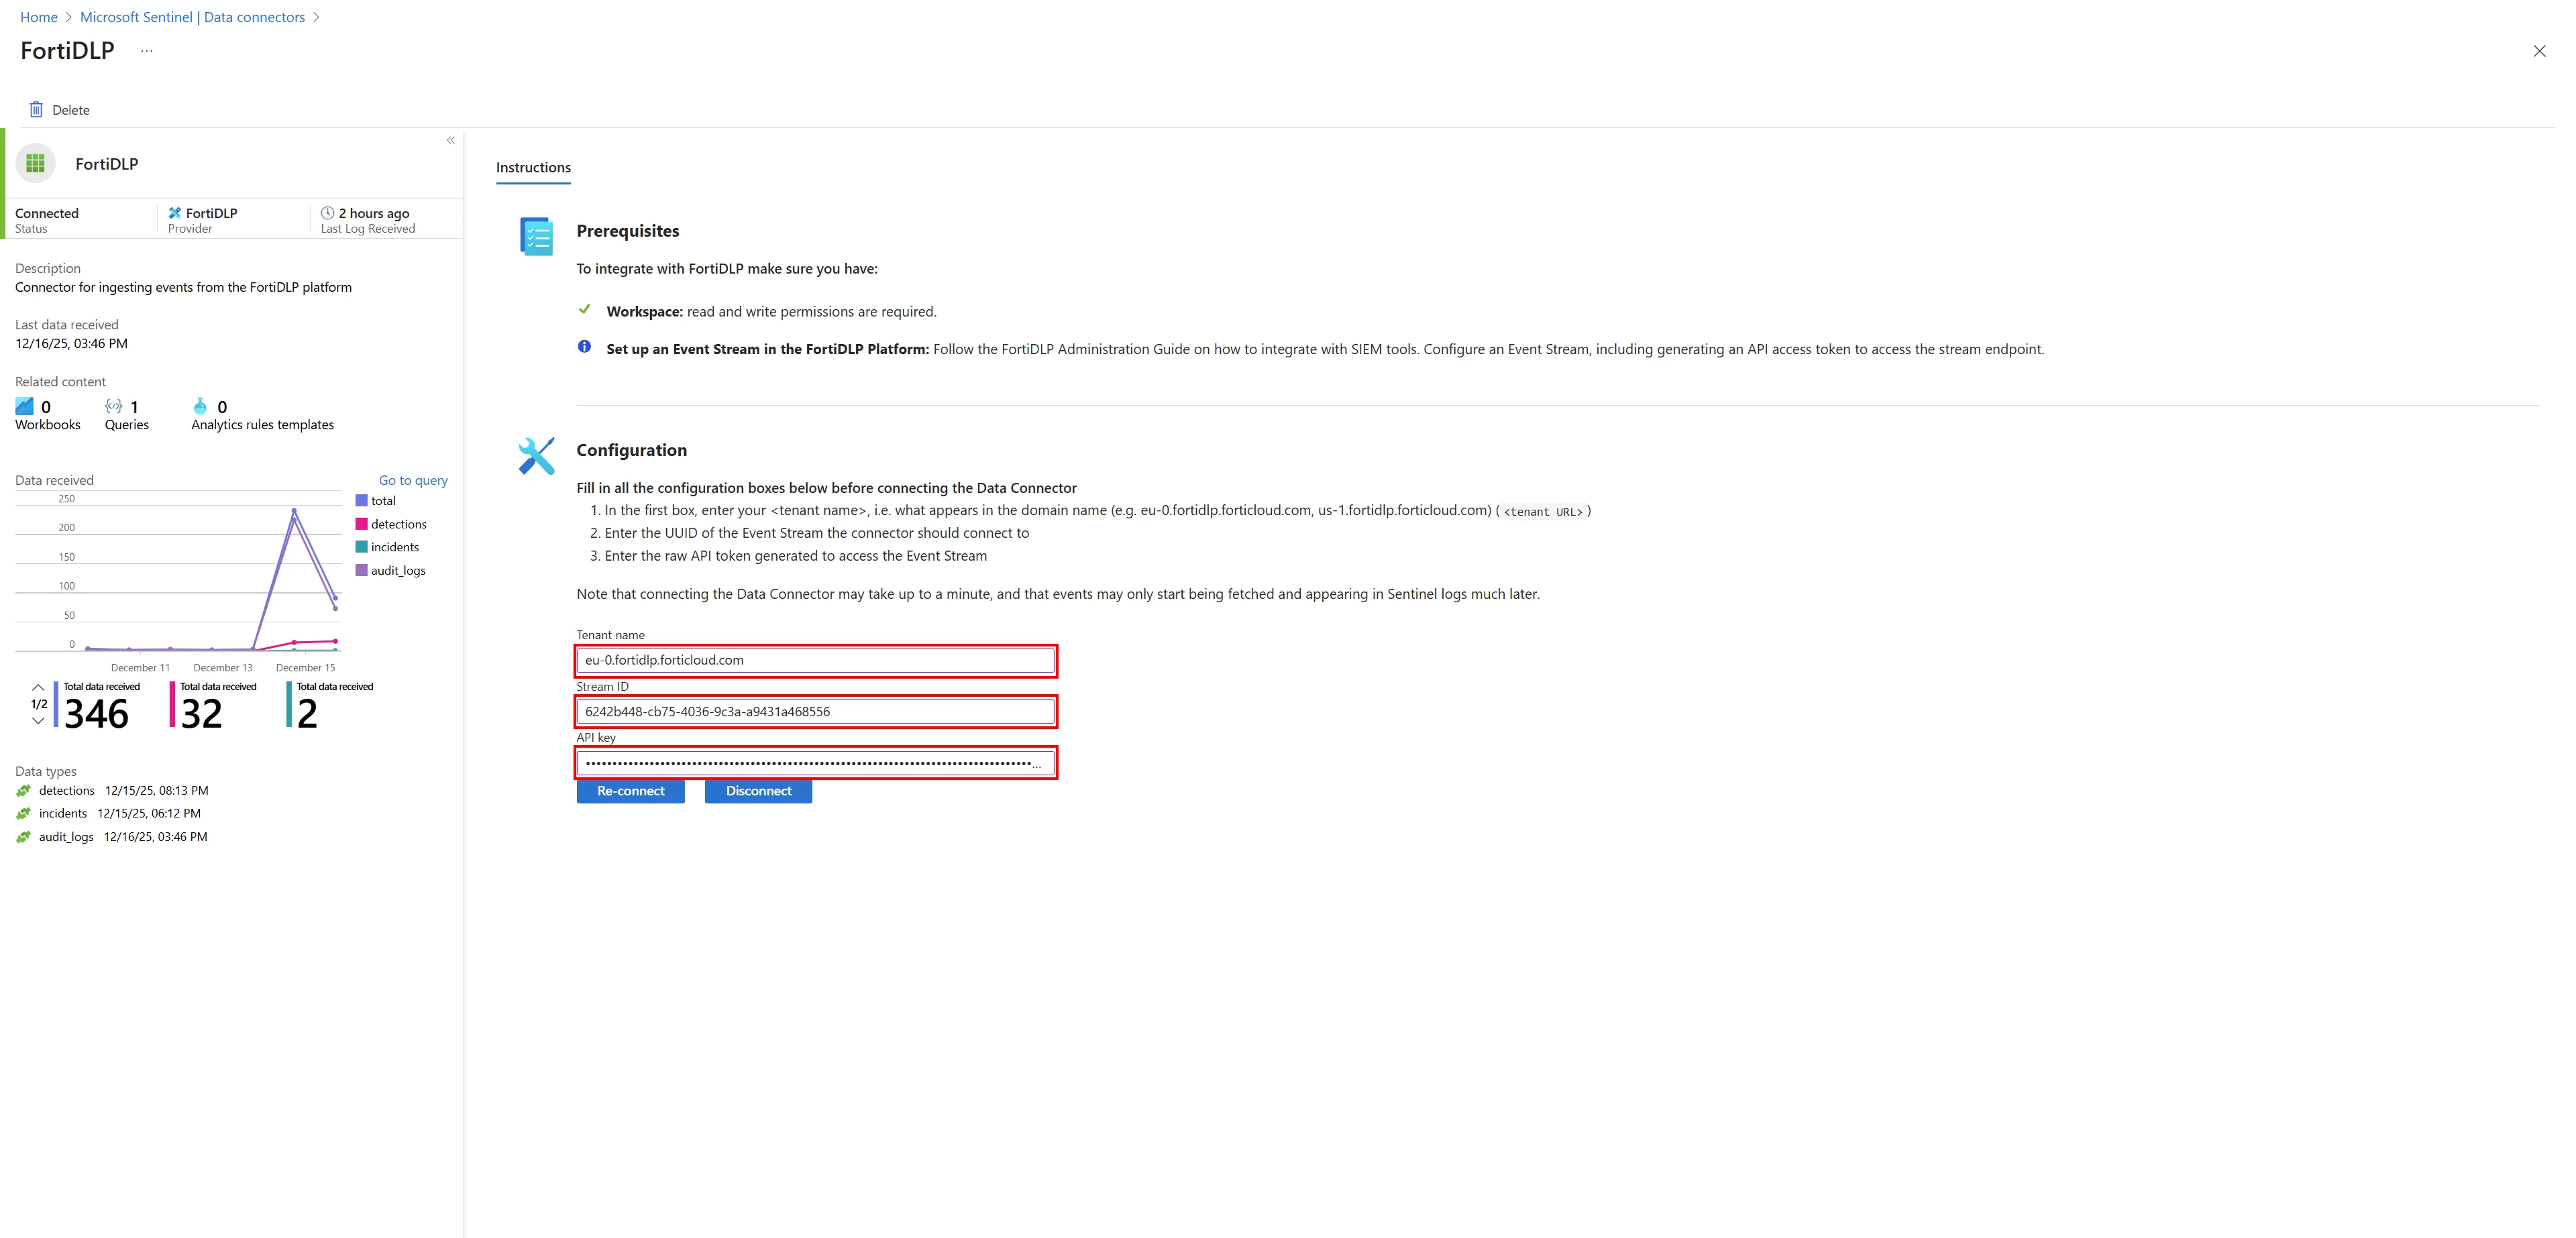Click the detections data type status icon
This screenshot has height=1238, width=2576.
point(24,791)
